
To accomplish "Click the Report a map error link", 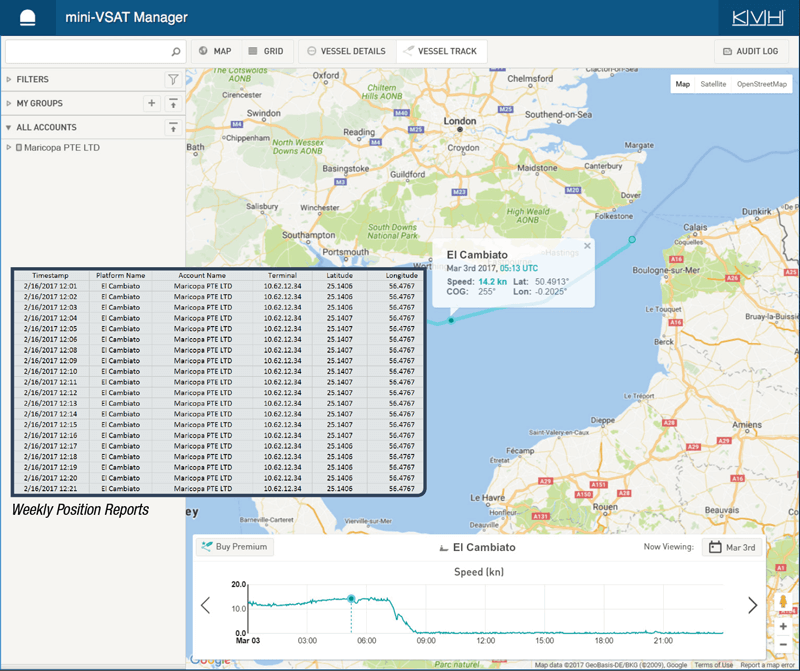I will pos(766,665).
